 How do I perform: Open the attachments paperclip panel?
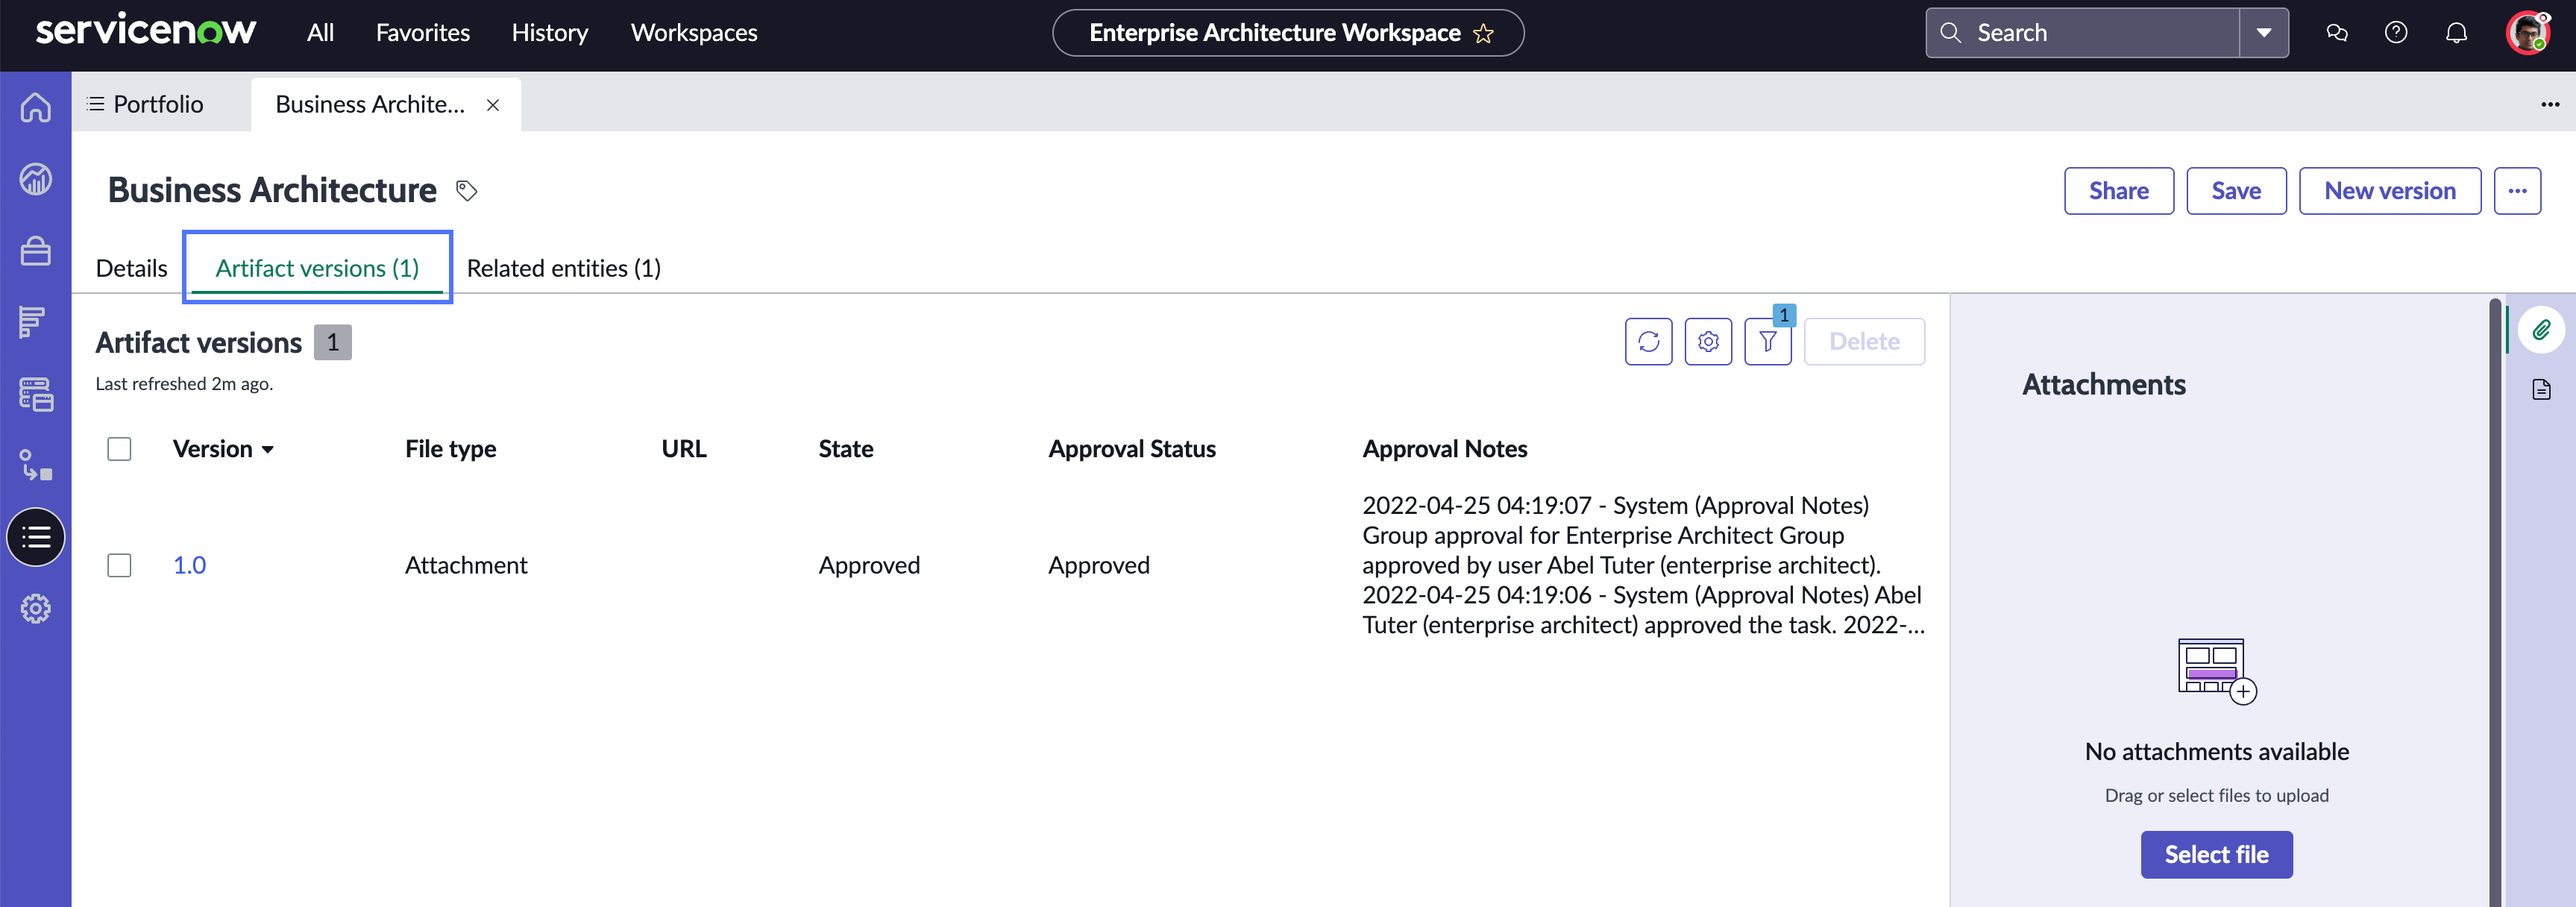click(2541, 330)
